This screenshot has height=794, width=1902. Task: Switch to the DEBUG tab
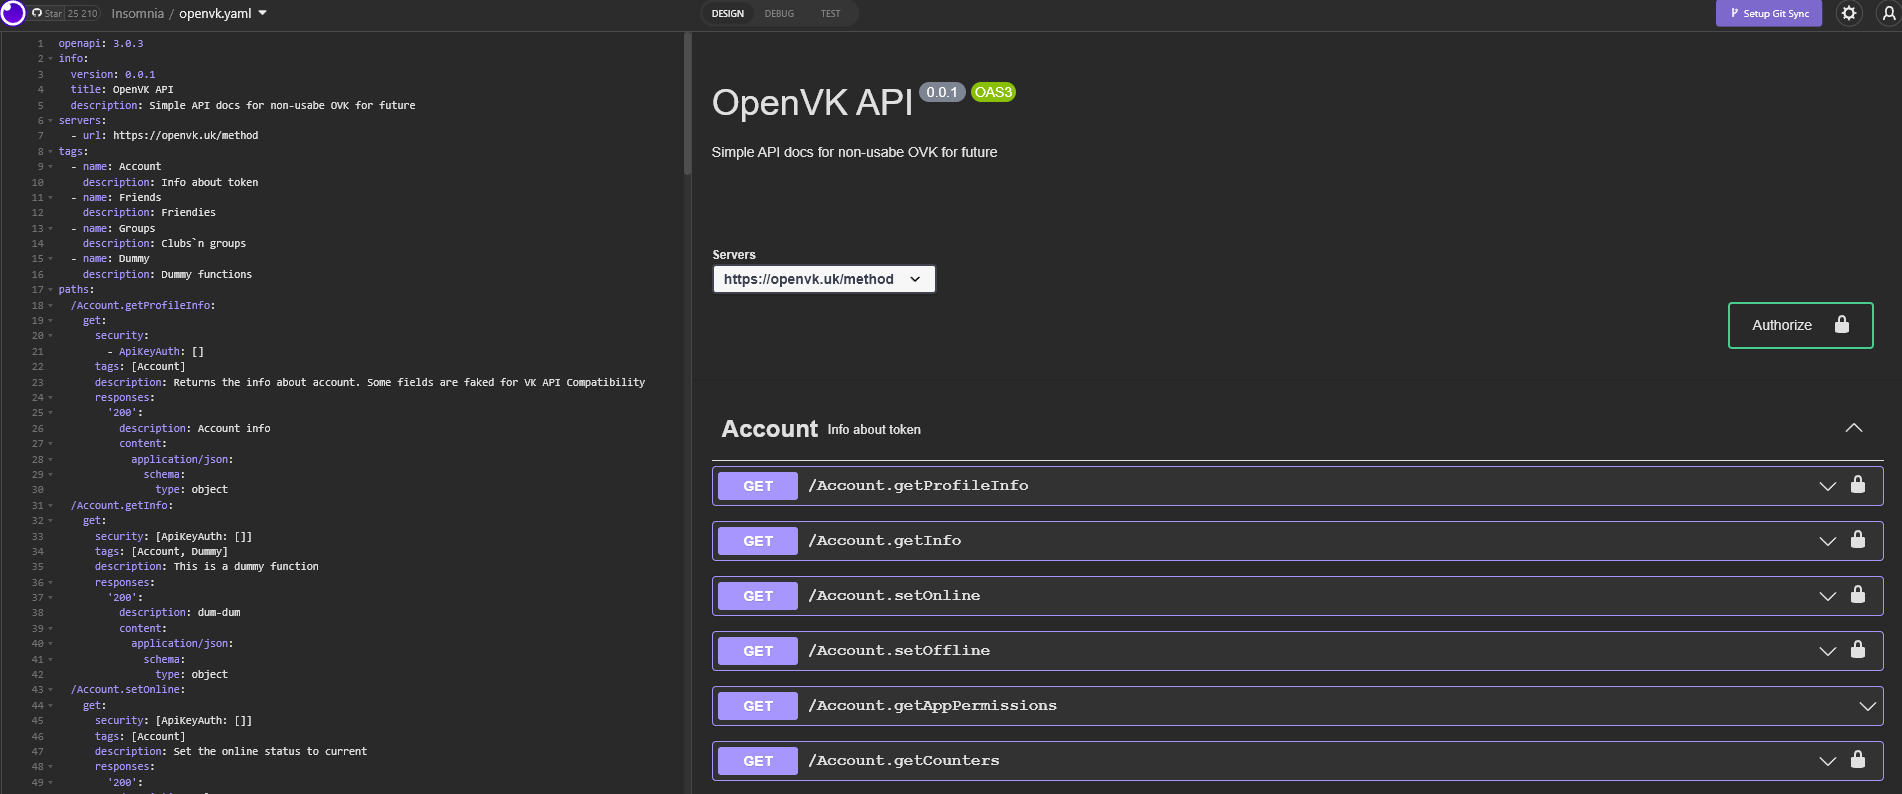[779, 14]
